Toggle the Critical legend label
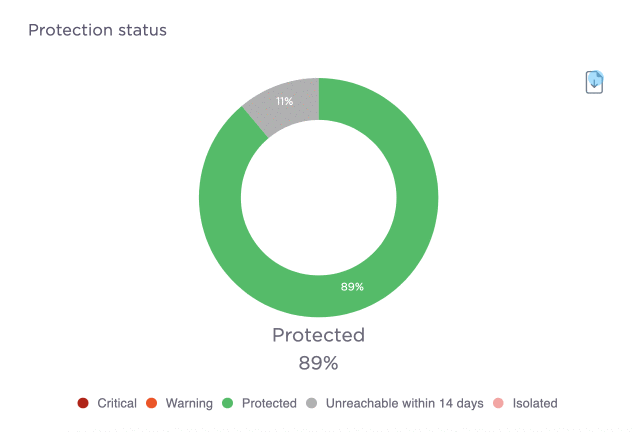 point(117,403)
